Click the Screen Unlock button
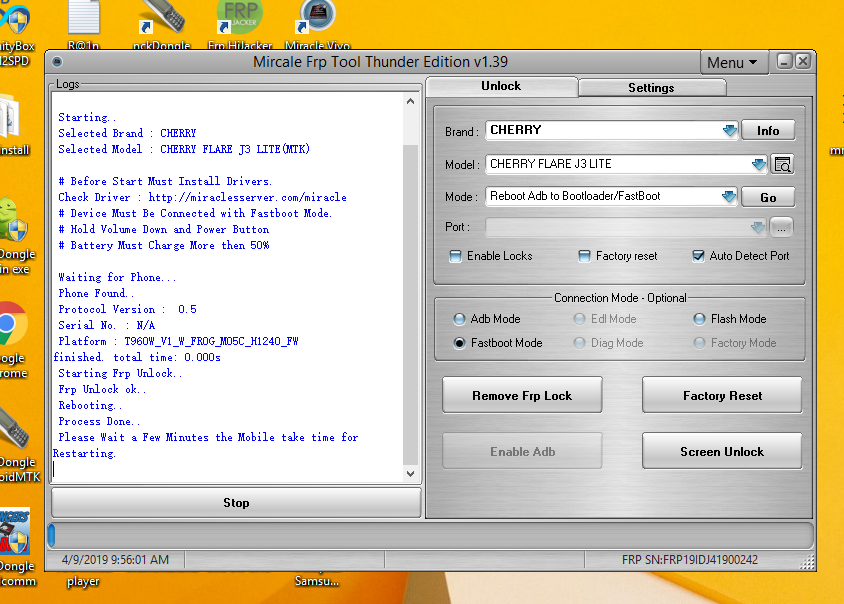Screen dimensions: 844x604 point(722,452)
